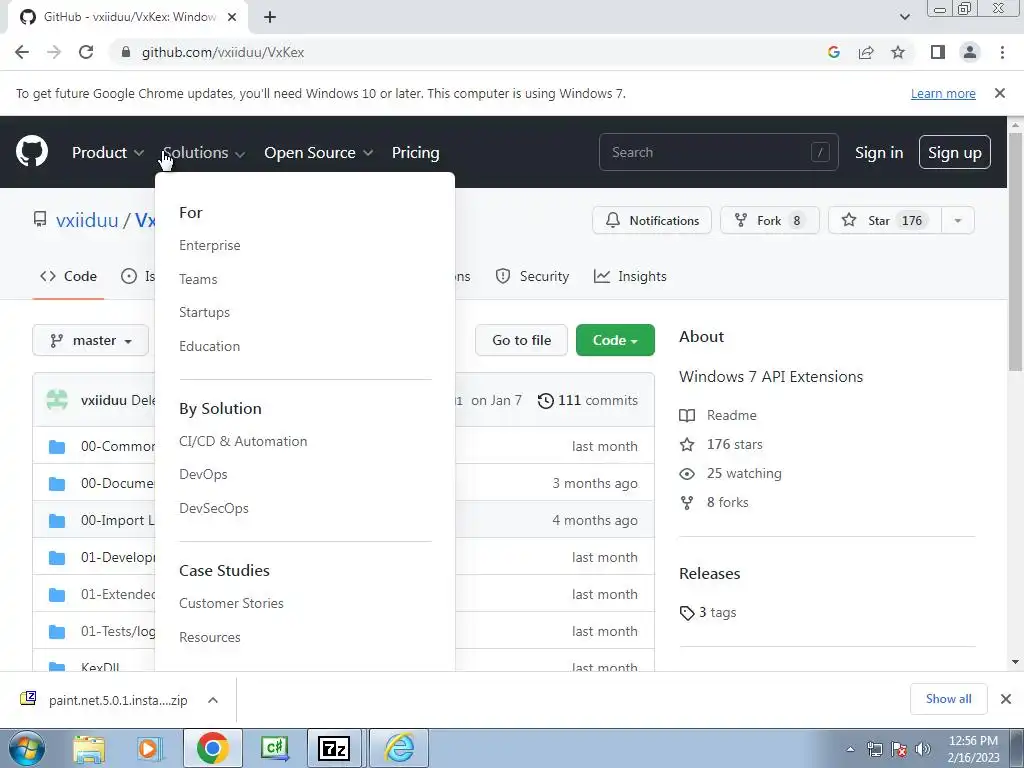Dismiss the Chrome update notice bar

click(999, 93)
